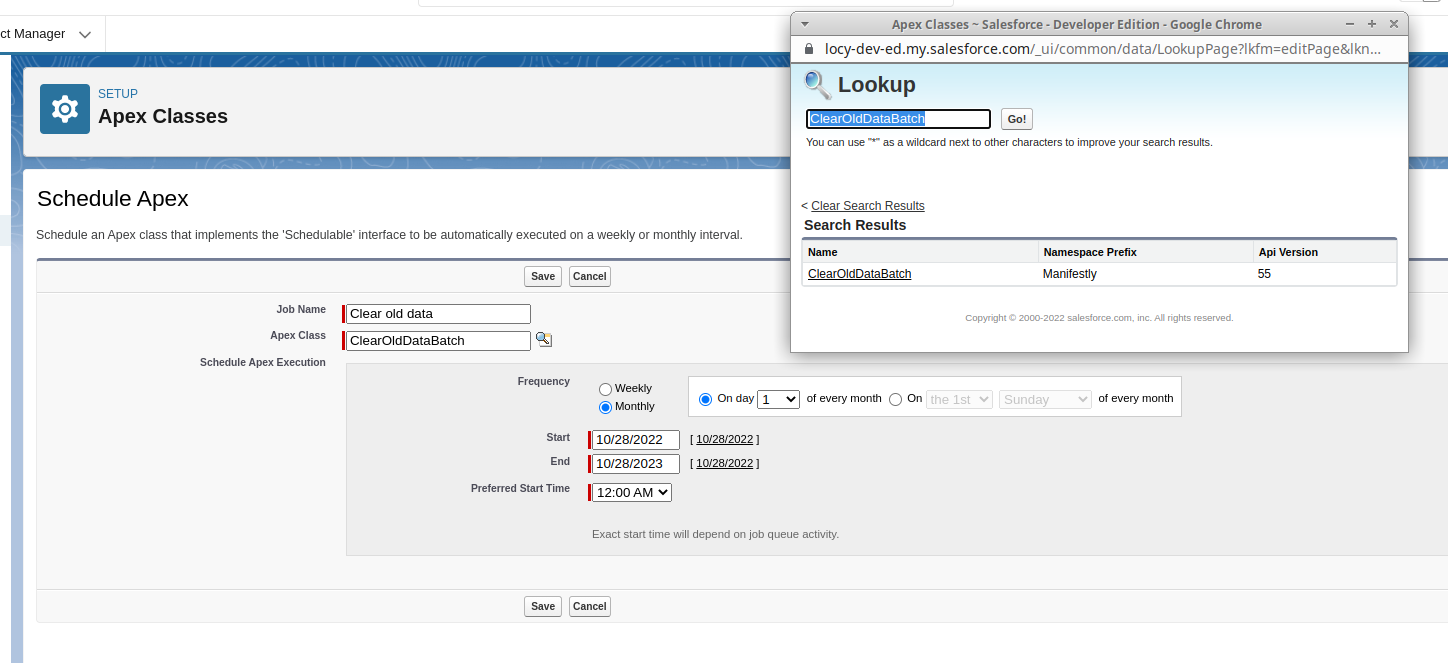Click Go! button in Lookup window
This screenshot has height=663, width=1448.
[1017, 119]
